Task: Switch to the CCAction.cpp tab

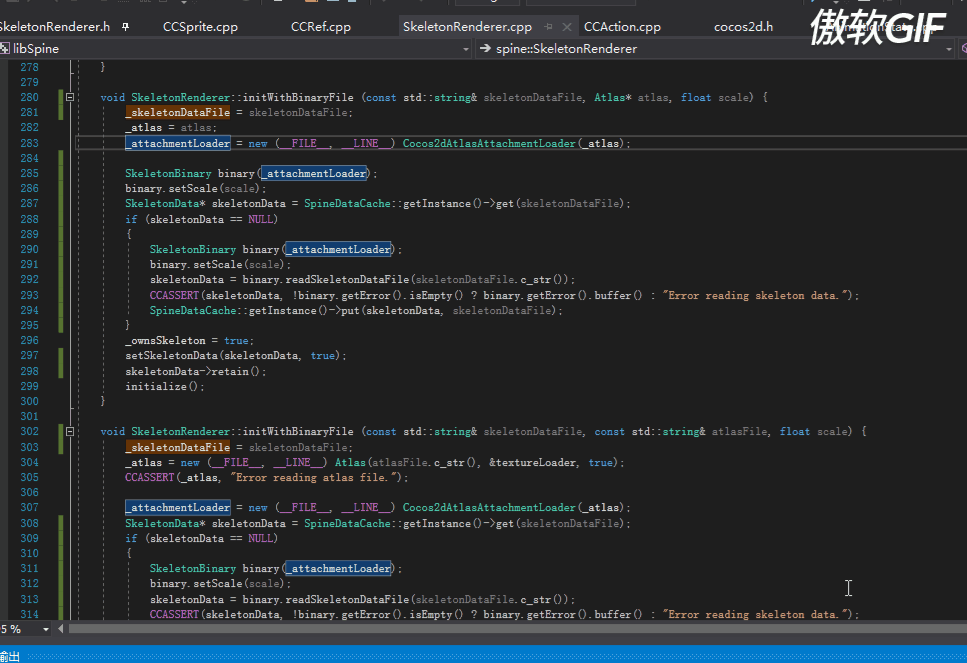Action: pos(622,27)
